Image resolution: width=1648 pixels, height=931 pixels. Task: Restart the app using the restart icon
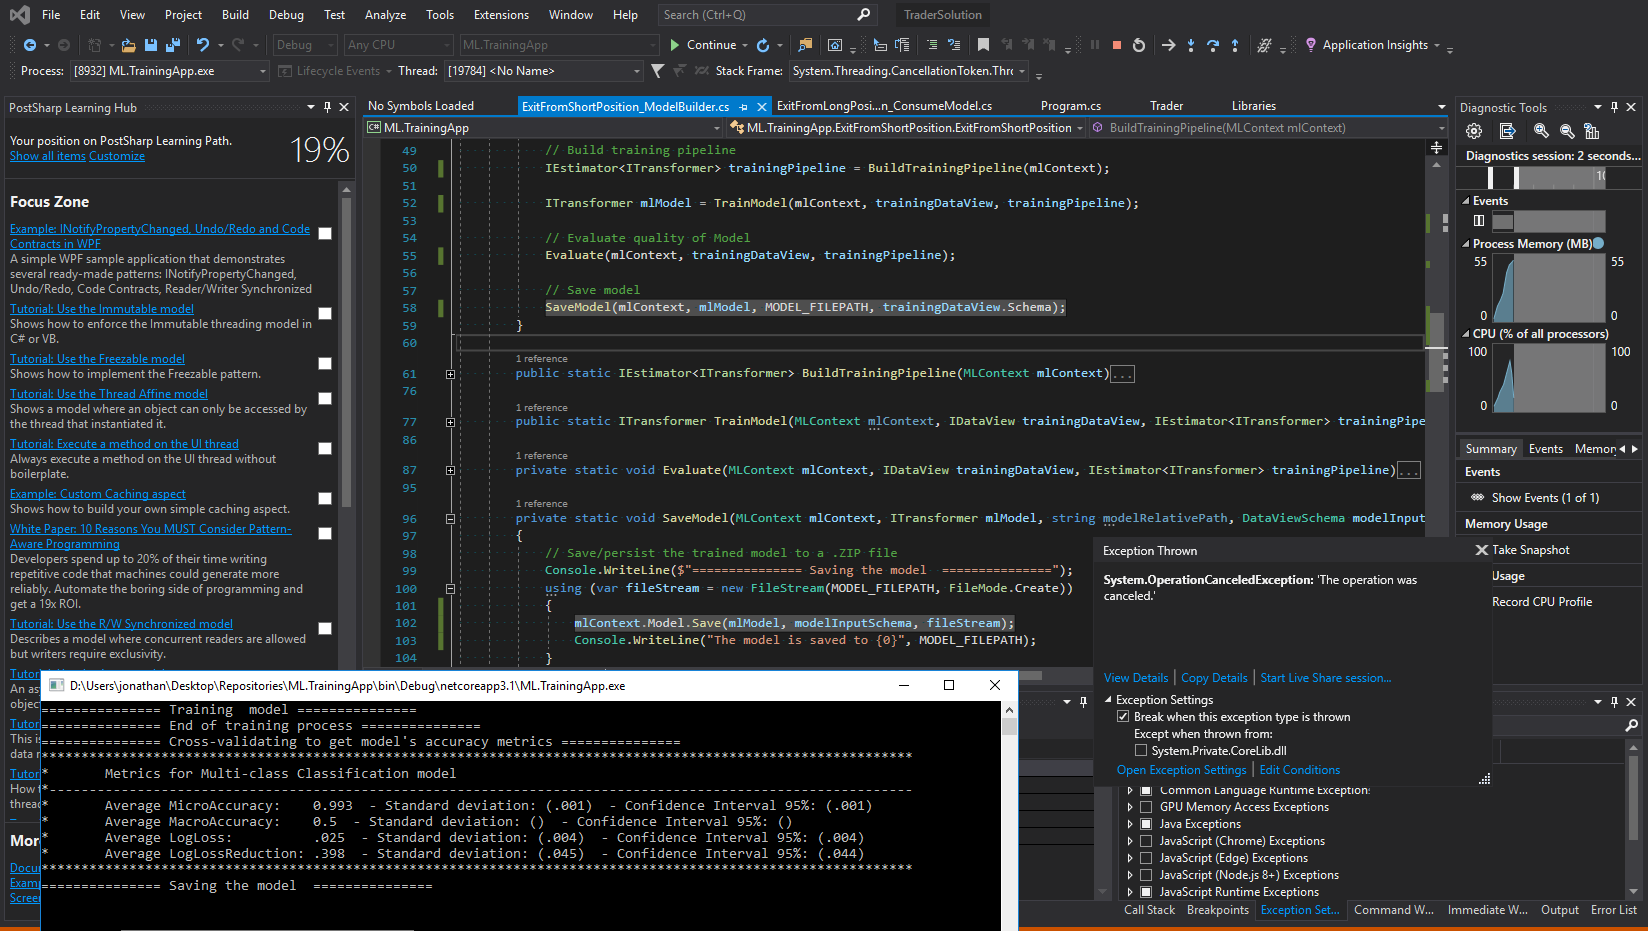point(1139,45)
